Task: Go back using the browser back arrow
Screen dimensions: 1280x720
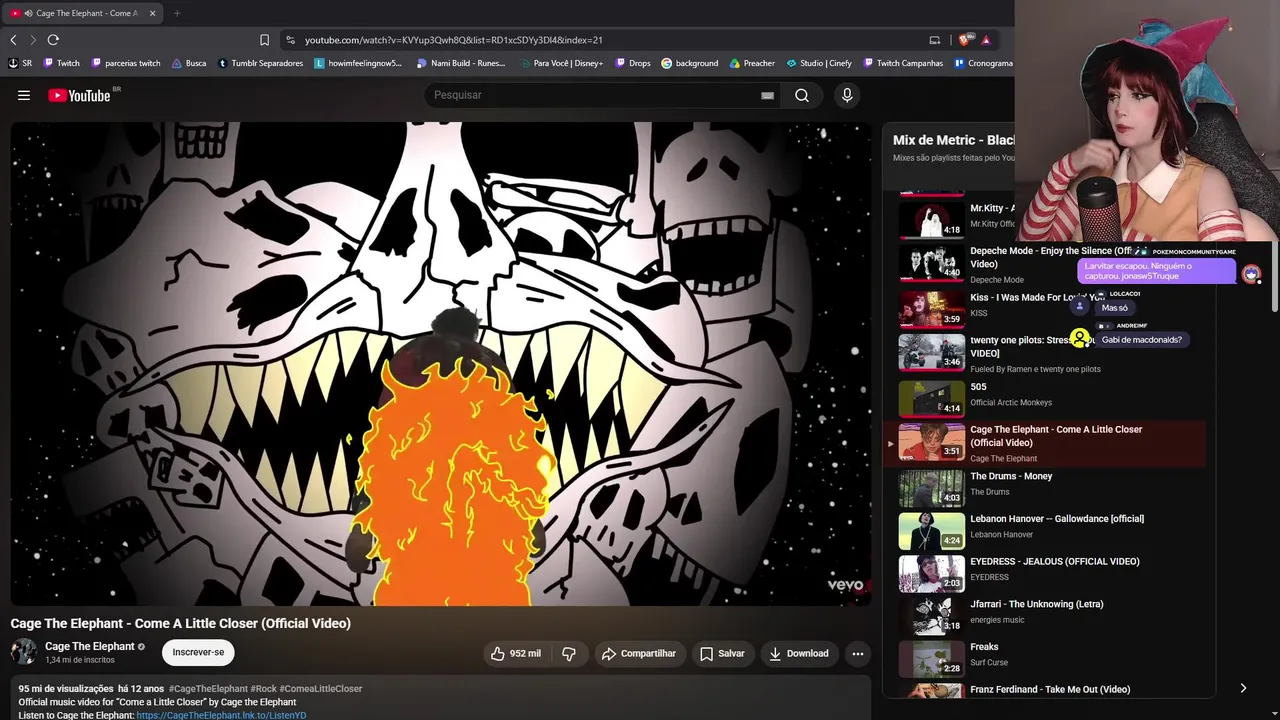Action: pos(13,40)
